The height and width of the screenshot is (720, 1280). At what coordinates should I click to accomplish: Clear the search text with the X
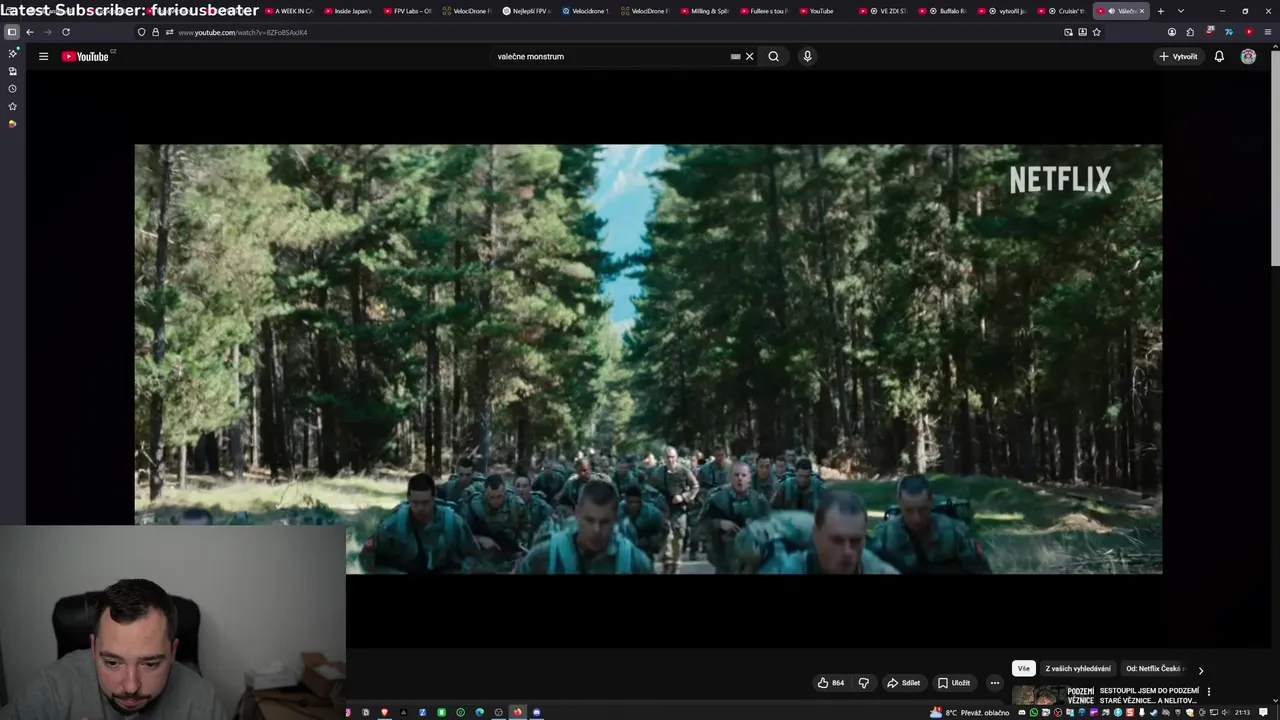pos(749,56)
